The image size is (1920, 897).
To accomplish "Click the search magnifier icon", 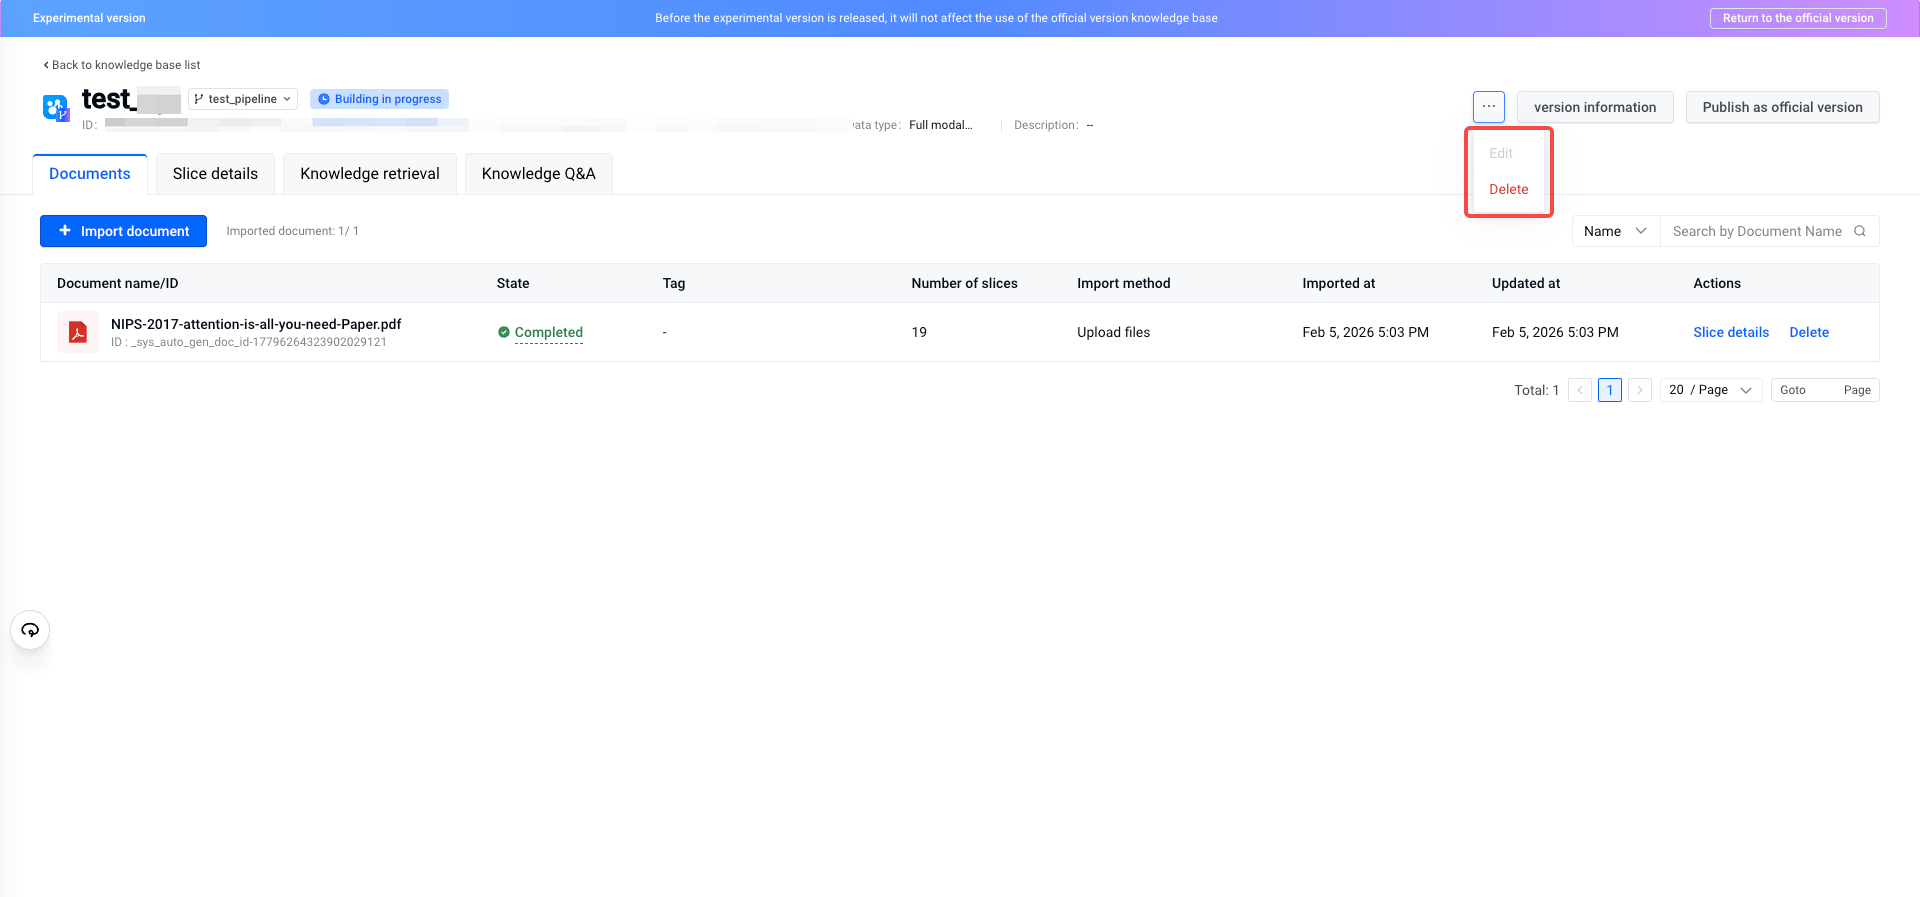I will [1860, 231].
